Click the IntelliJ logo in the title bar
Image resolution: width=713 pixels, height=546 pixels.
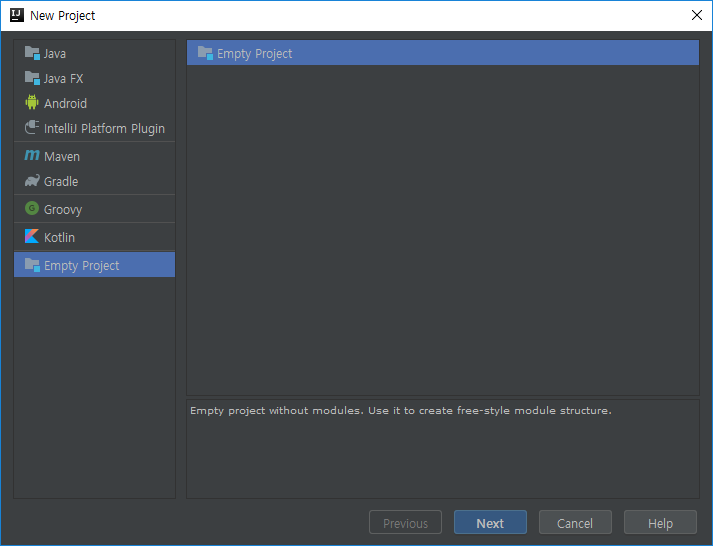coord(17,15)
